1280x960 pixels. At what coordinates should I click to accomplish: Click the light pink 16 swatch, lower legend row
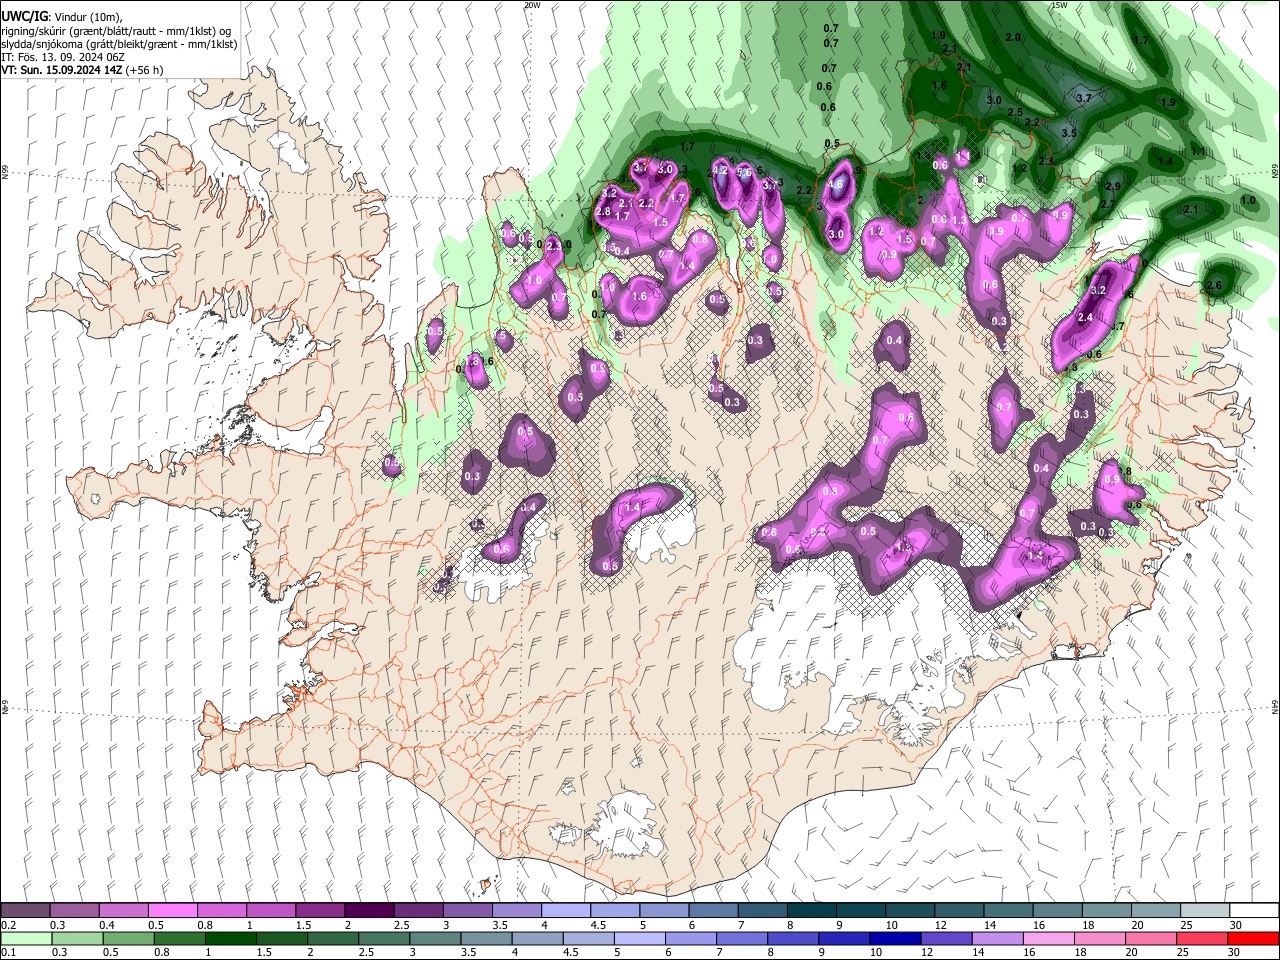[1050, 939]
